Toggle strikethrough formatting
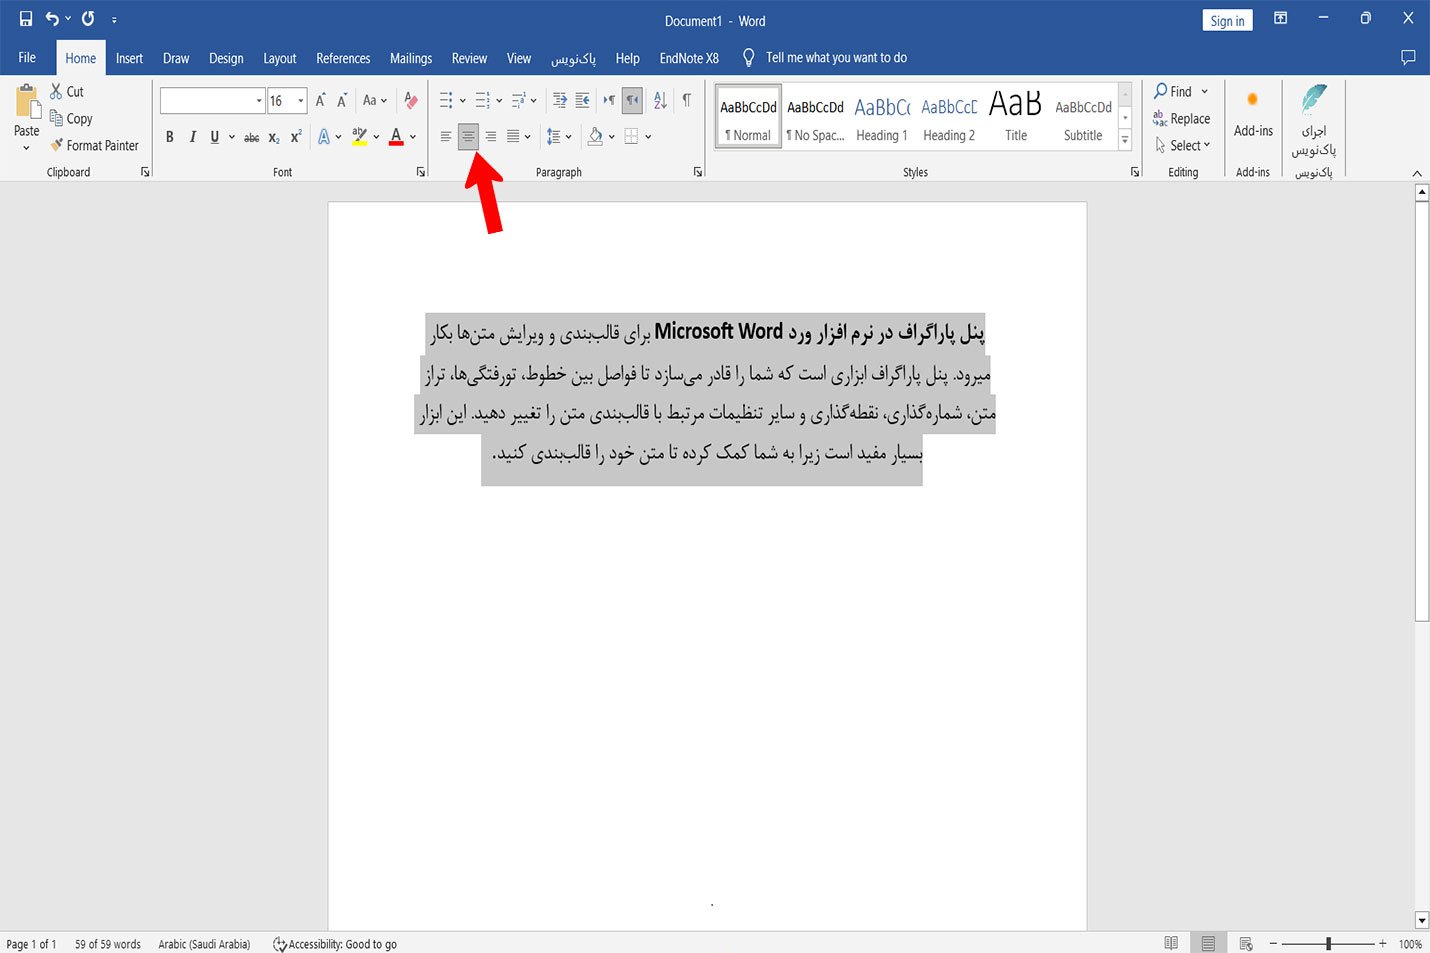The image size is (1430, 953). click(252, 137)
